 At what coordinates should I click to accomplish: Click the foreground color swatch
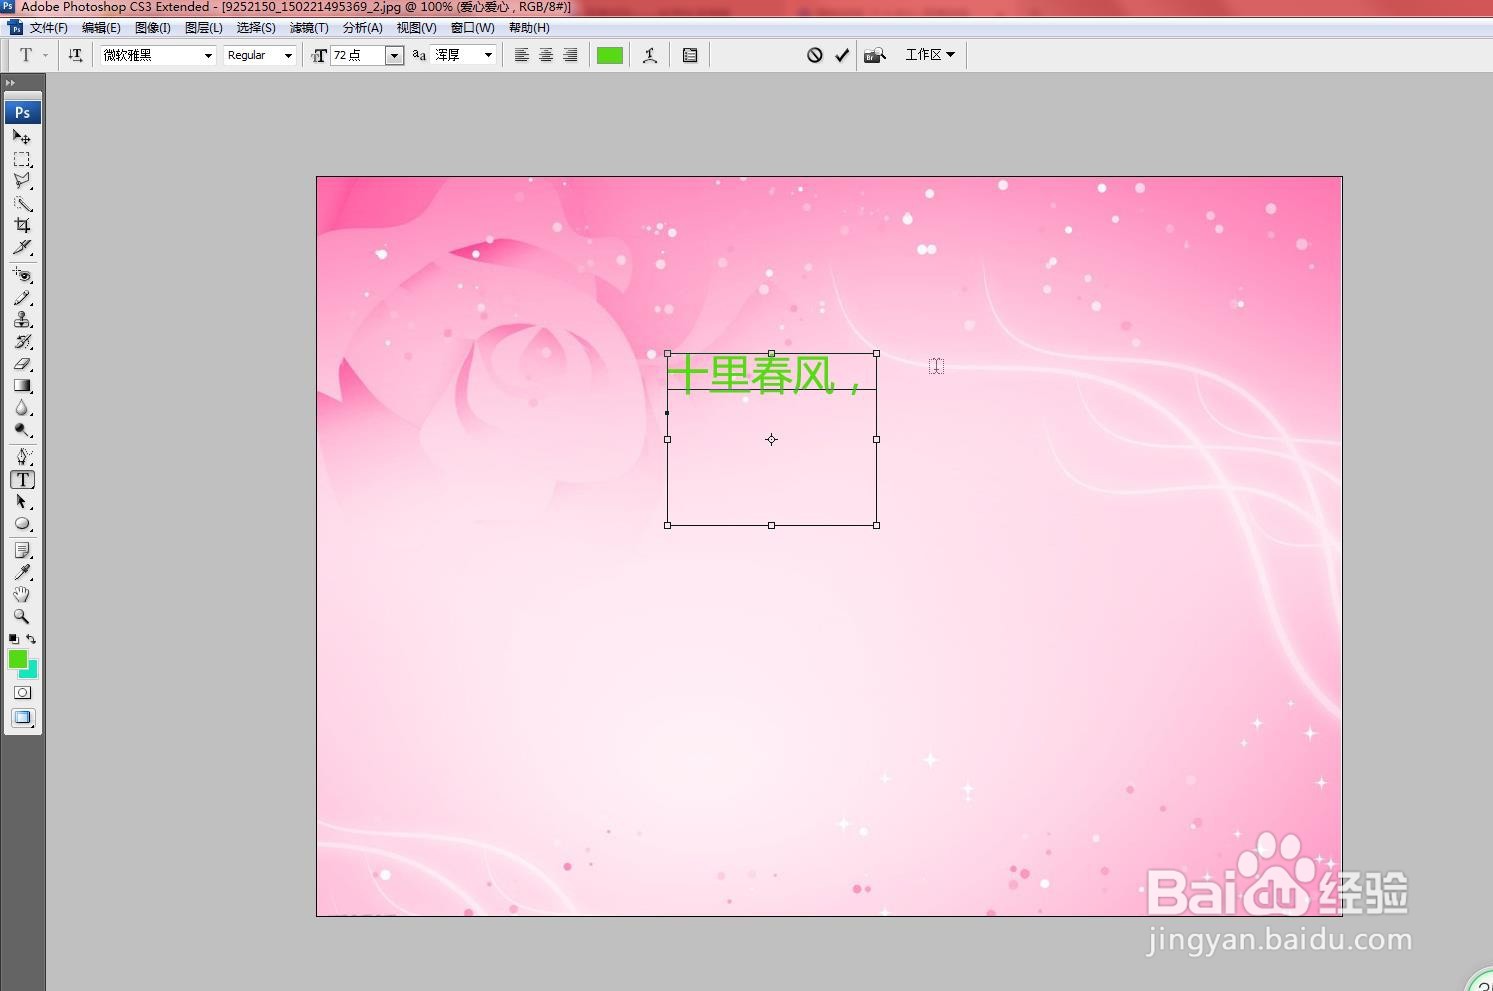(17, 658)
